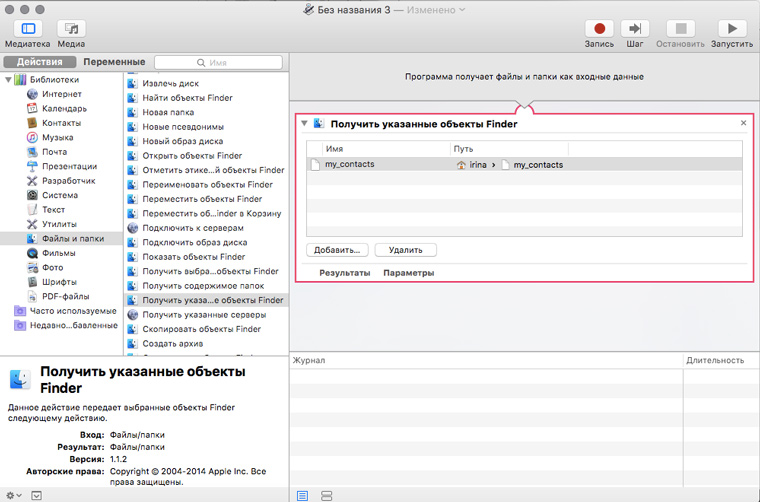
Task: Open the gear menu at bottom left
Action: click(x=12, y=495)
